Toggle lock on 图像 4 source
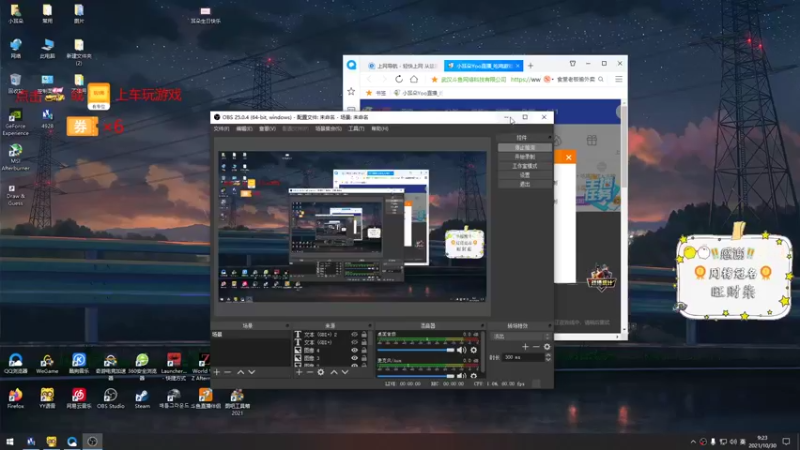 coord(364,350)
